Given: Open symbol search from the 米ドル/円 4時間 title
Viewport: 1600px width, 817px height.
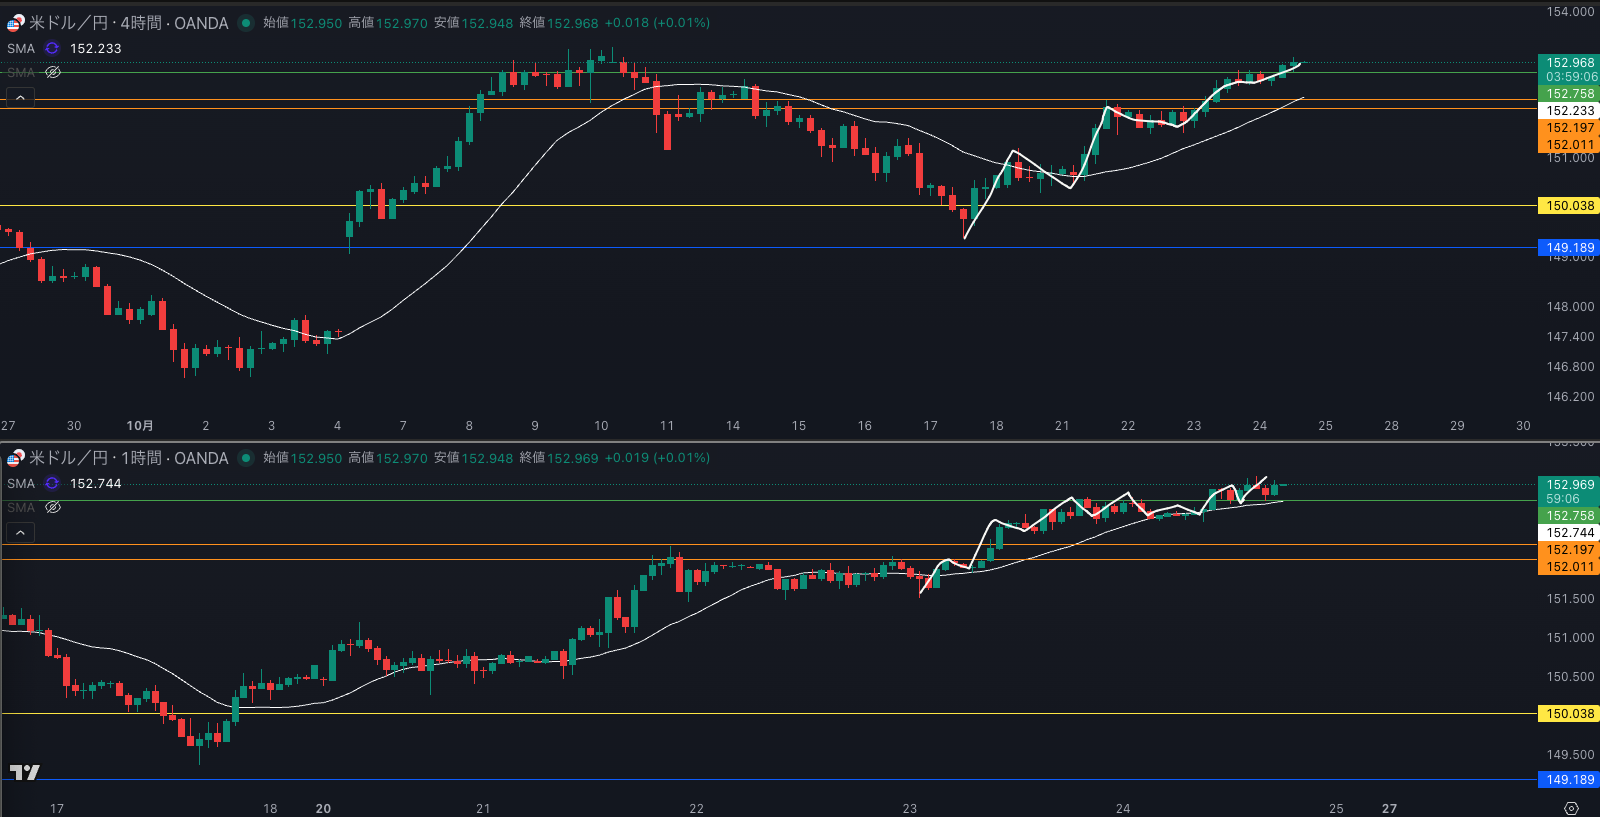Looking at the screenshot, I should [128, 23].
